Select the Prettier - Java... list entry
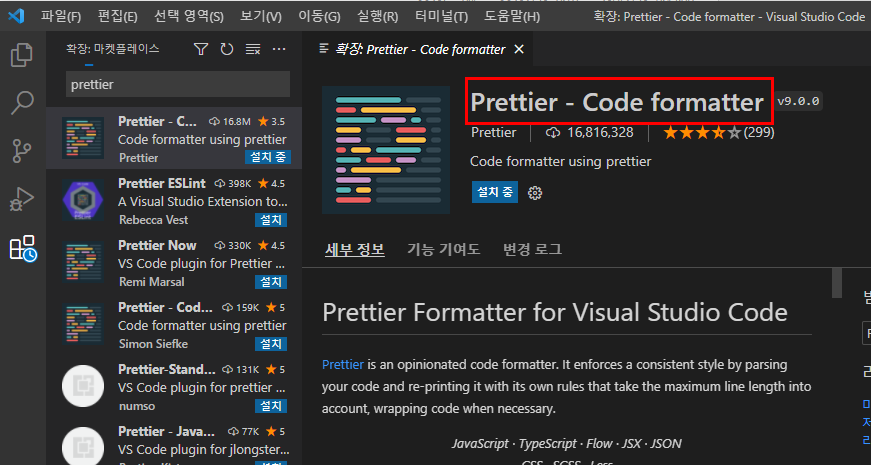 [x=174, y=442]
